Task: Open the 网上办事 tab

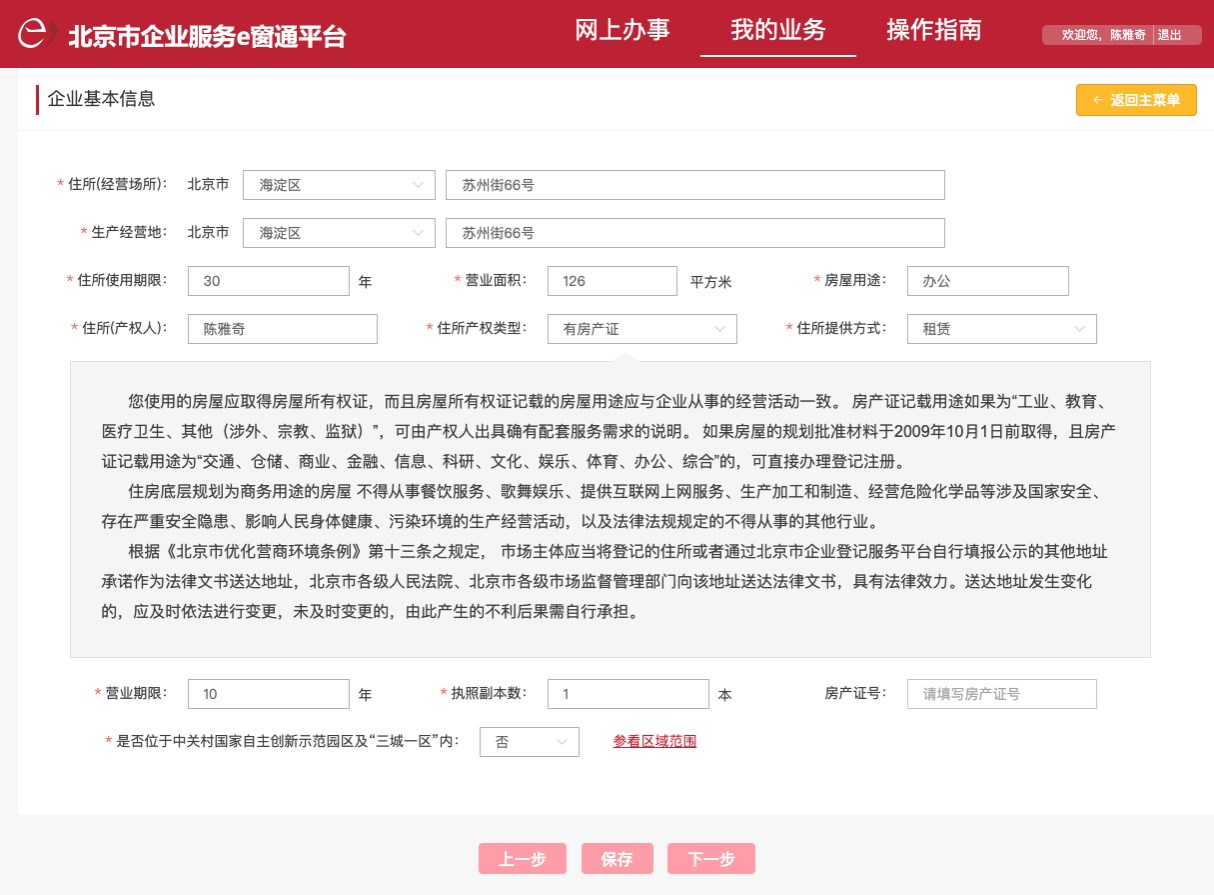Action: [622, 30]
